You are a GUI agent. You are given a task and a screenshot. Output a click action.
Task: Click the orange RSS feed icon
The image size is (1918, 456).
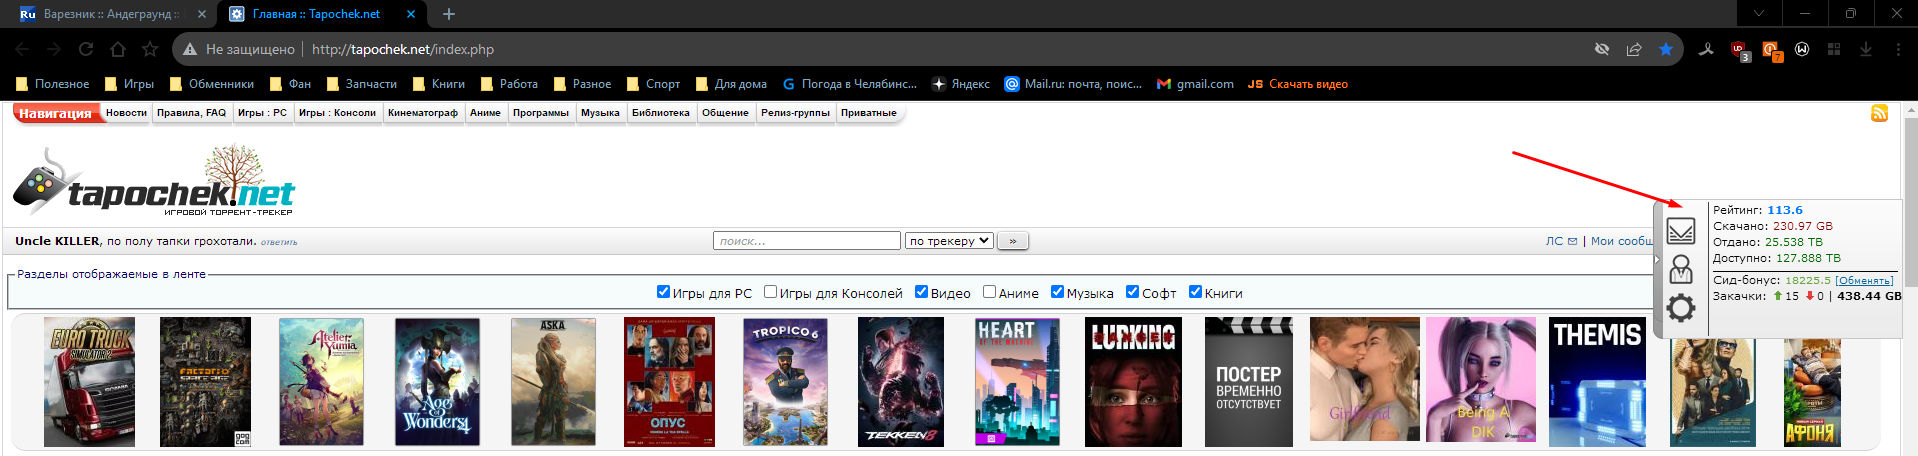1879,113
